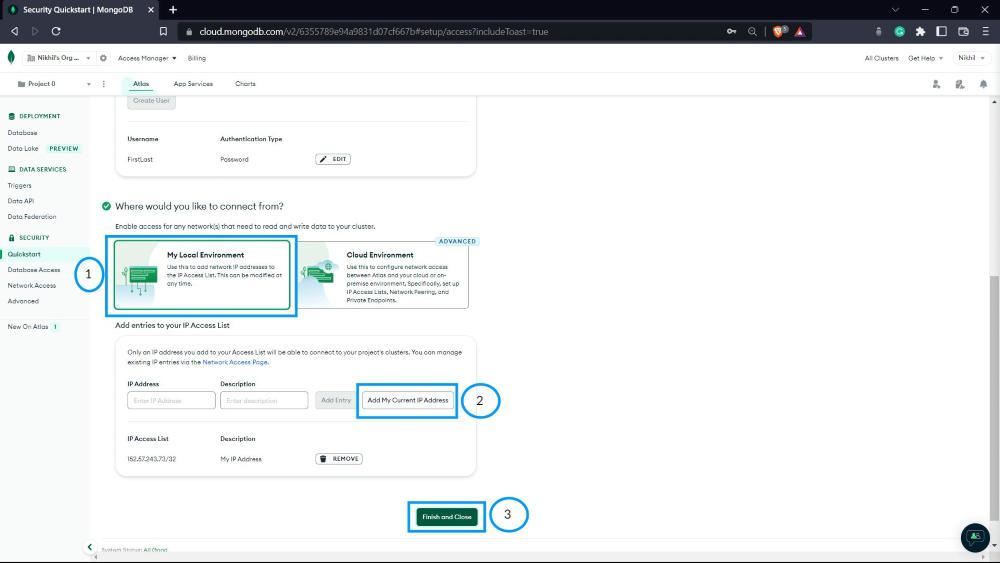Focus the IP Address input field
The height and width of the screenshot is (563, 1000).
click(171, 400)
